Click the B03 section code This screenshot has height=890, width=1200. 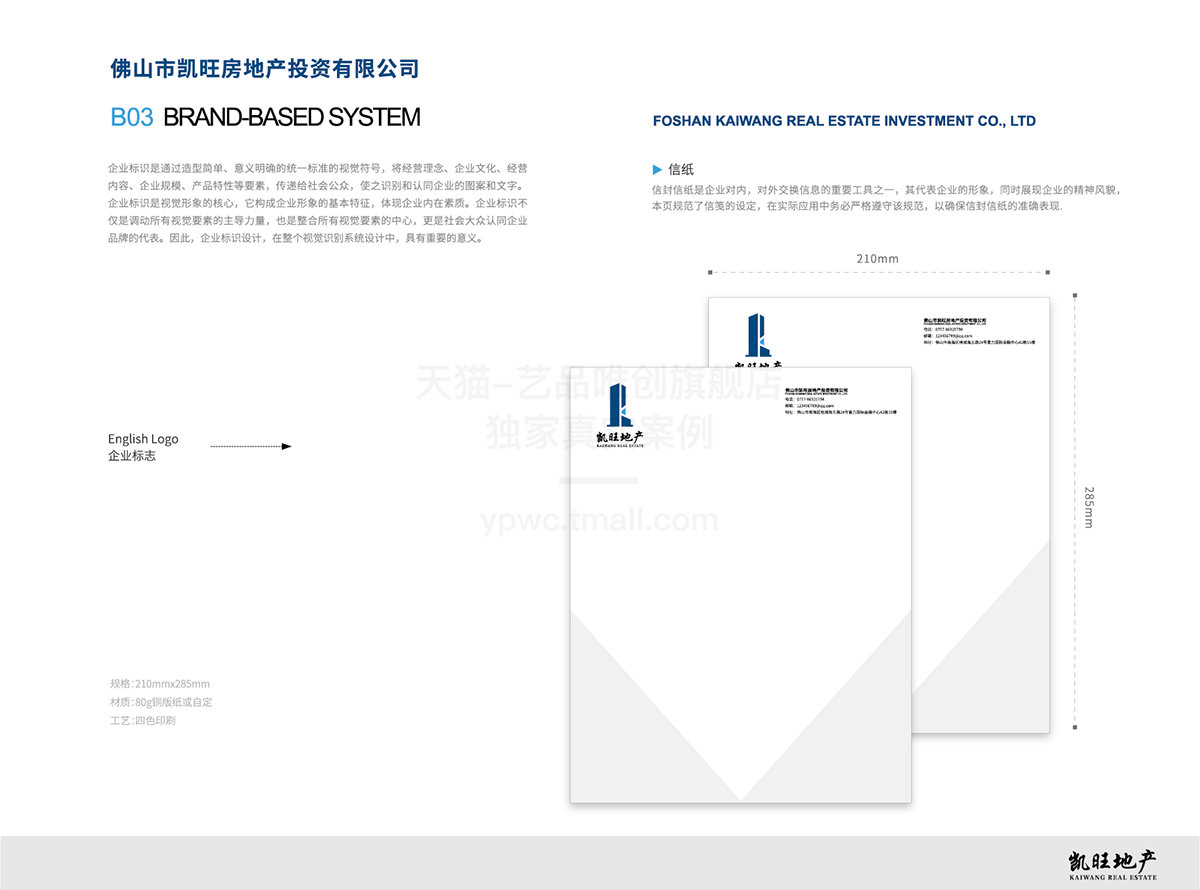coord(132,117)
